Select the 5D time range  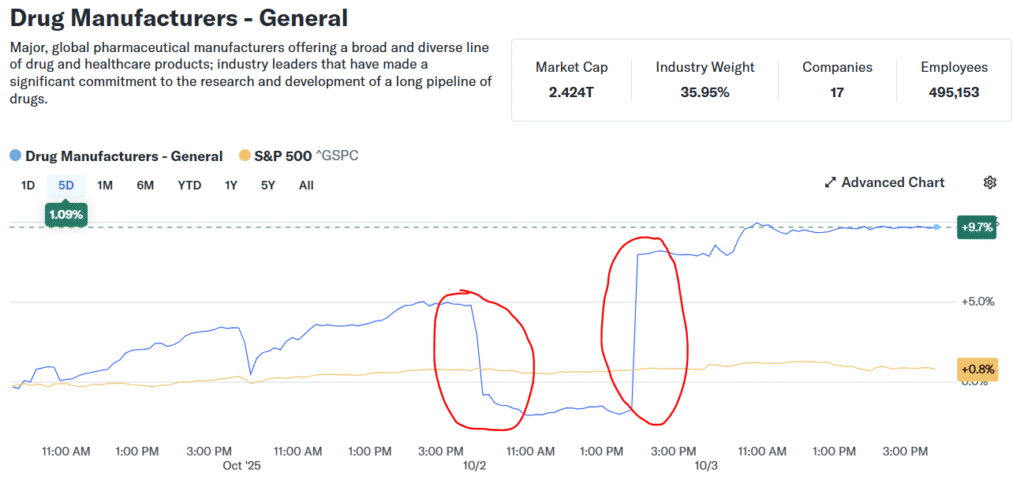click(66, 185)
